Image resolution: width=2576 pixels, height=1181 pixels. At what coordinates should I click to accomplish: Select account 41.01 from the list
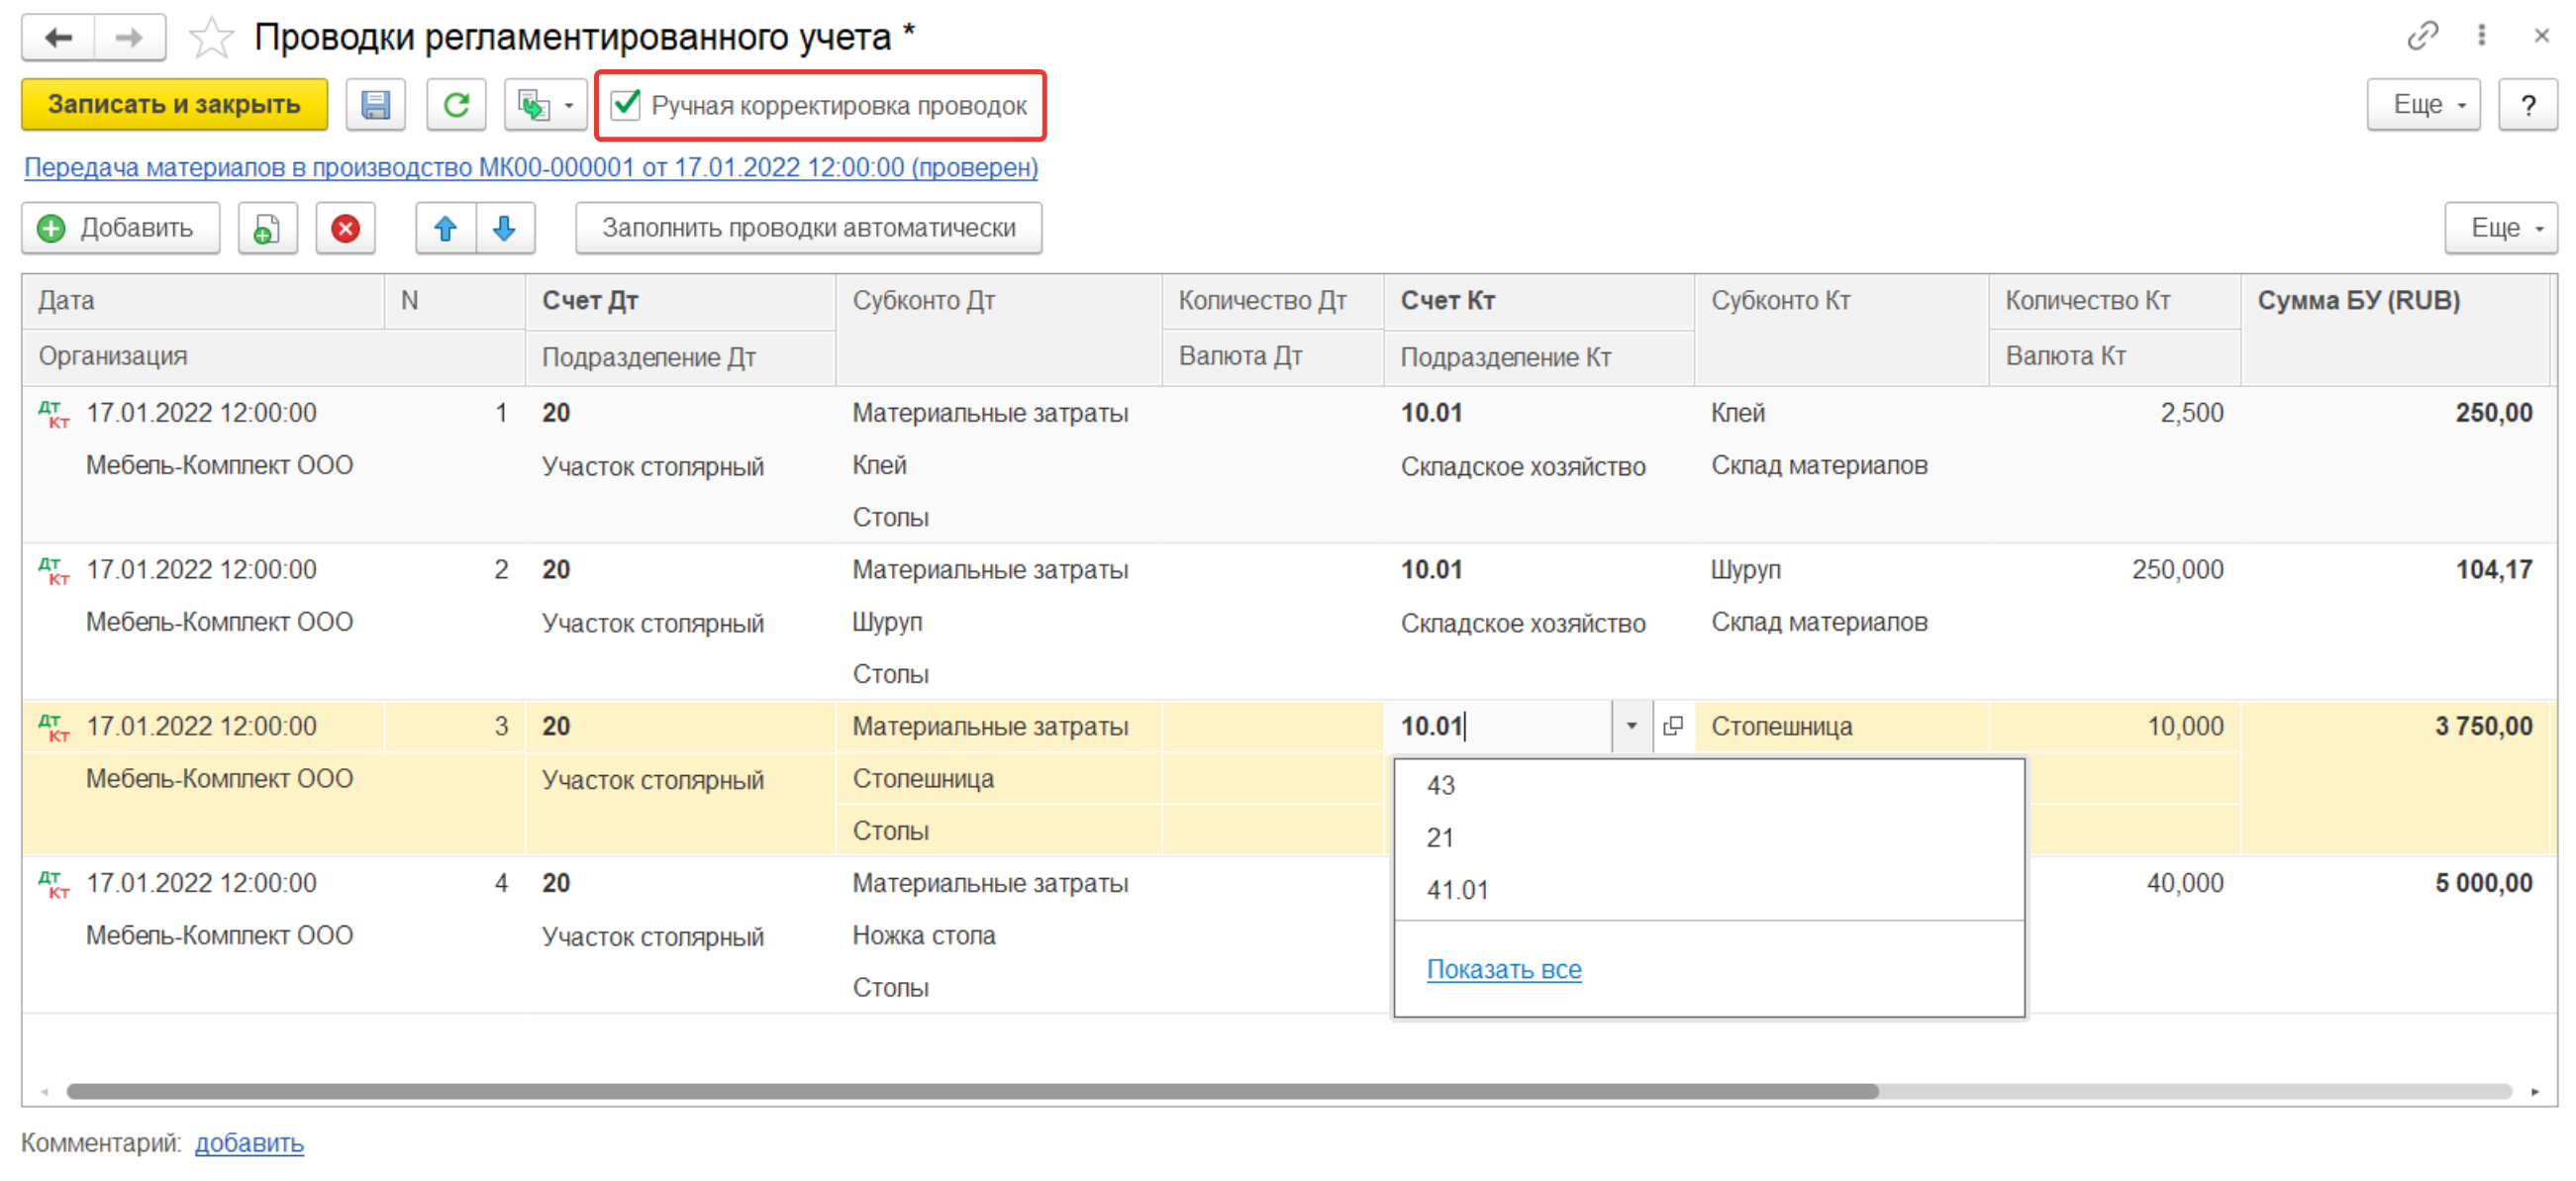click(1457, 890)
